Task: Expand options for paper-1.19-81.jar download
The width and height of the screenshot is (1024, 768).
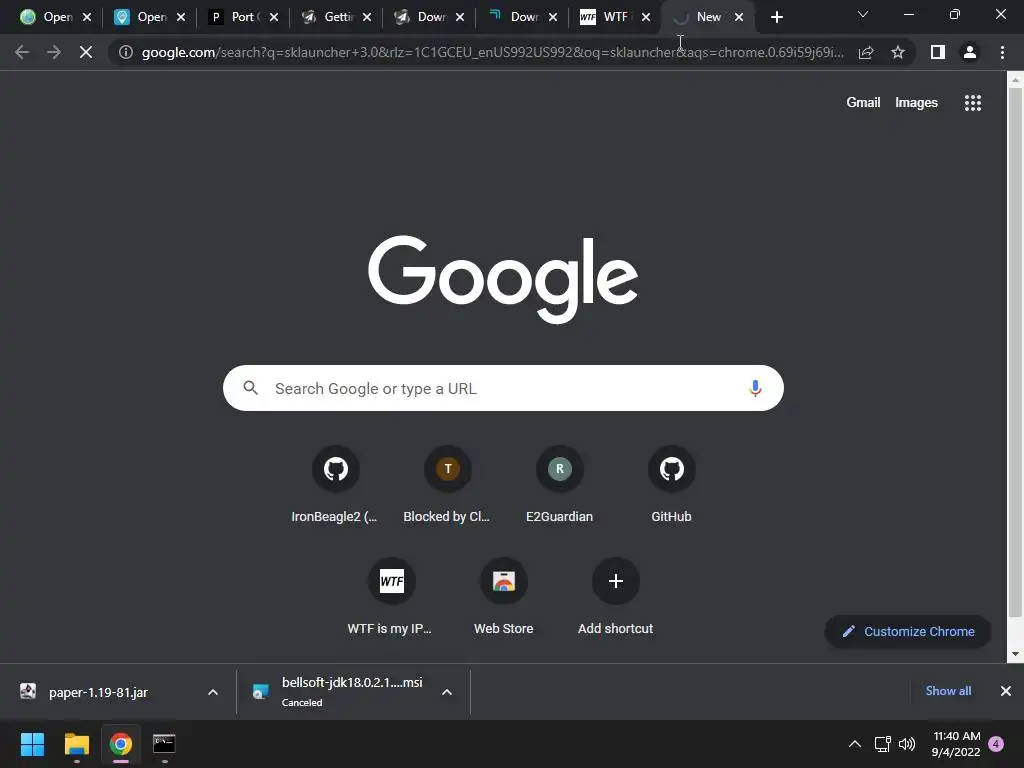Action: coord(213,692)
